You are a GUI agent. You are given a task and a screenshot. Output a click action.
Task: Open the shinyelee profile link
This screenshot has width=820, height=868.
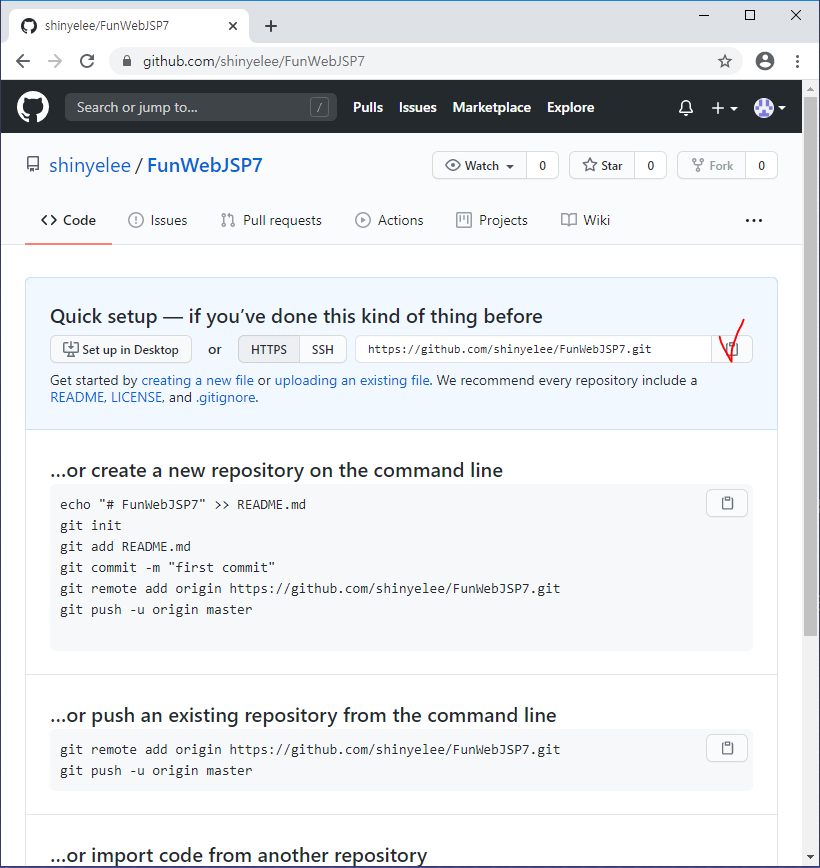tap(90, 165)
